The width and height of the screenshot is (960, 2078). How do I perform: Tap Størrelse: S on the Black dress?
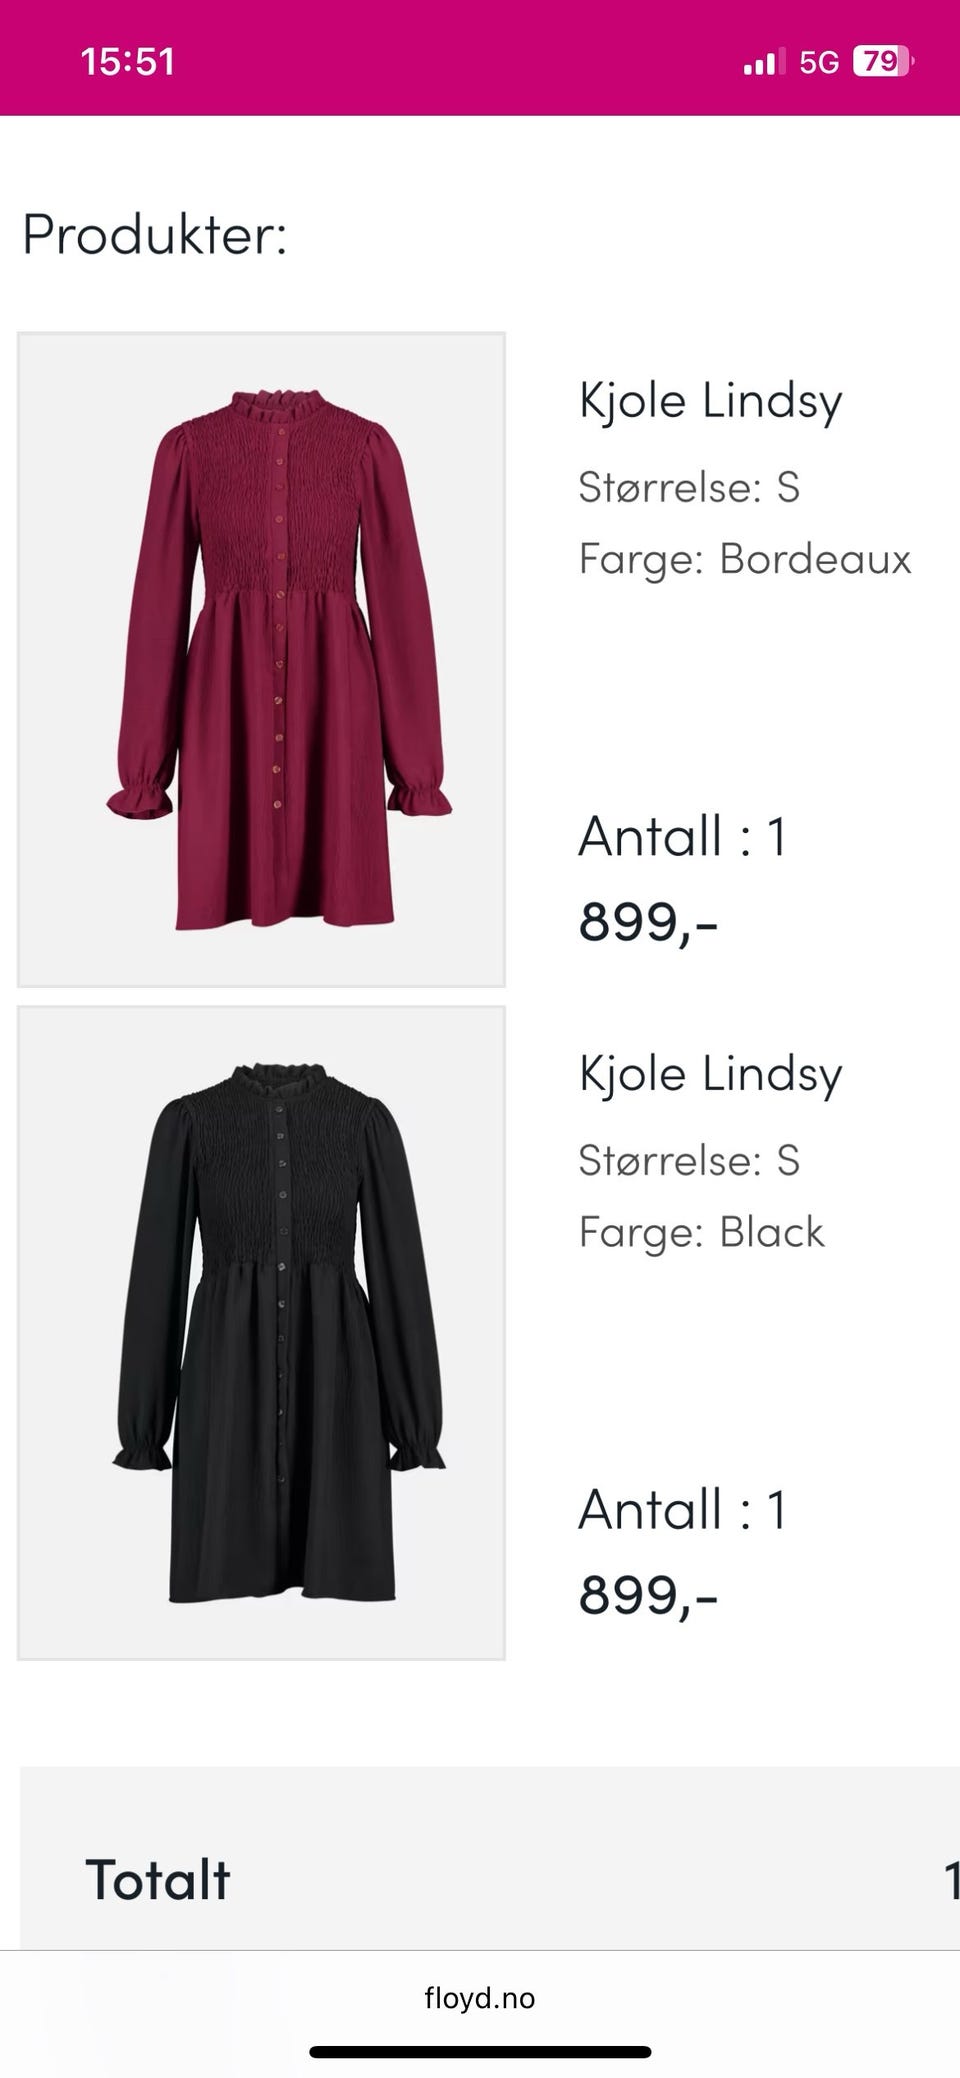689,1160
